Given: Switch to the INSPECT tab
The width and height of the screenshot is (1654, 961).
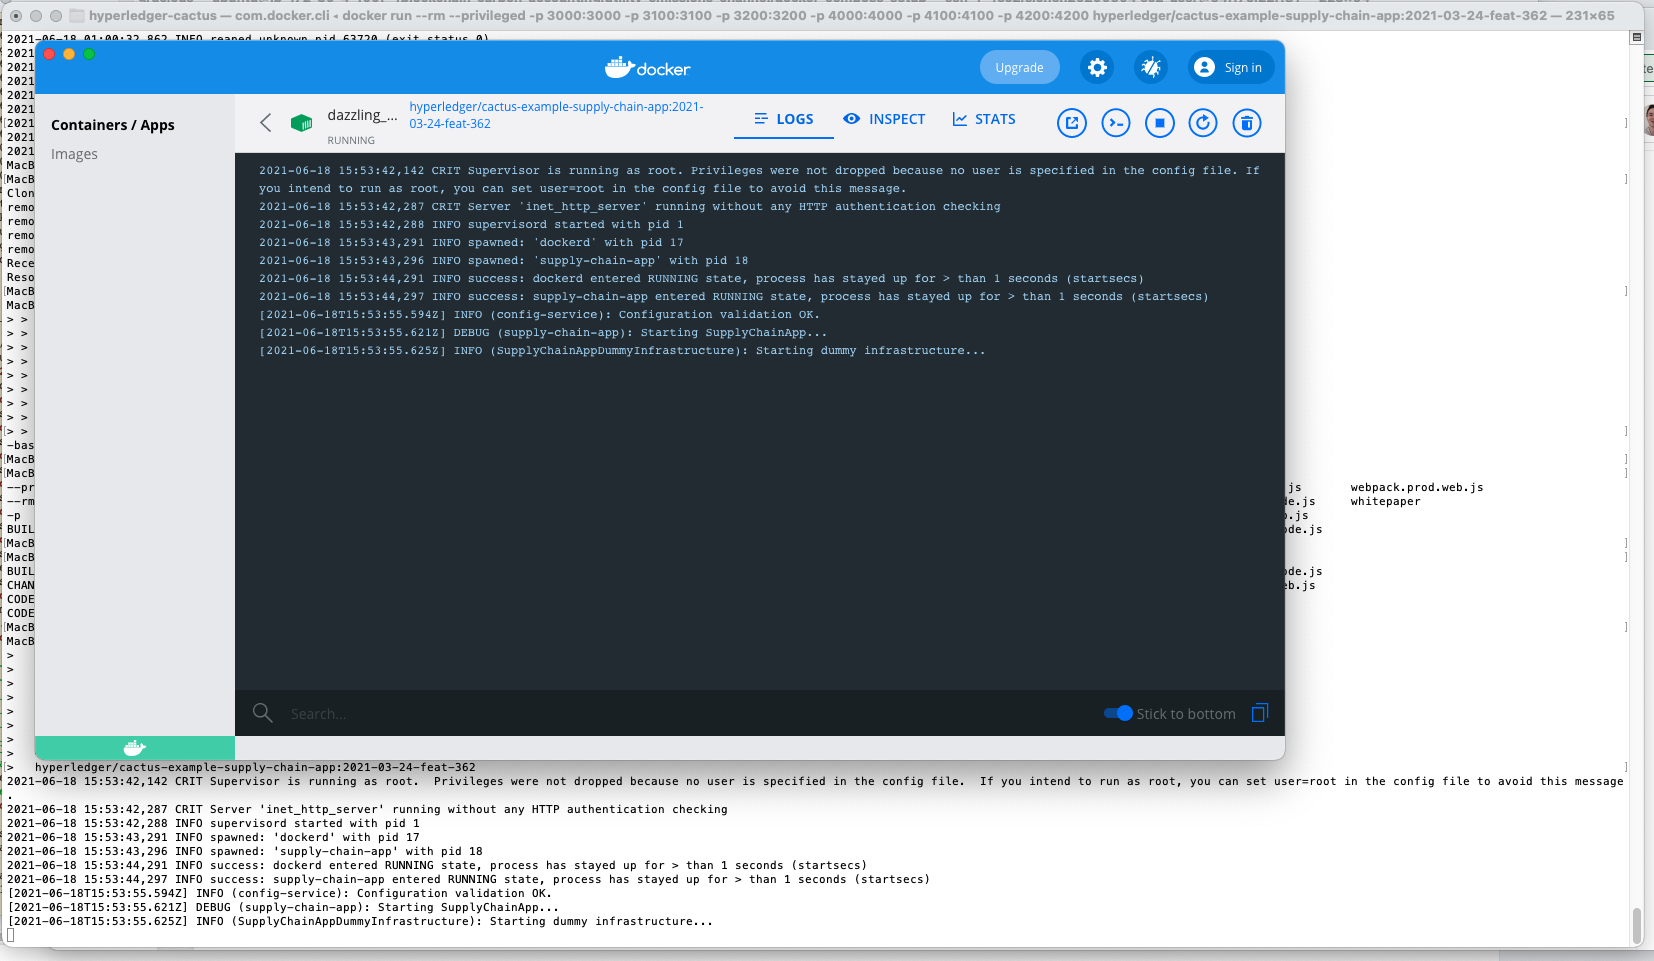Looking at the screenshot, I should point(884,119).
